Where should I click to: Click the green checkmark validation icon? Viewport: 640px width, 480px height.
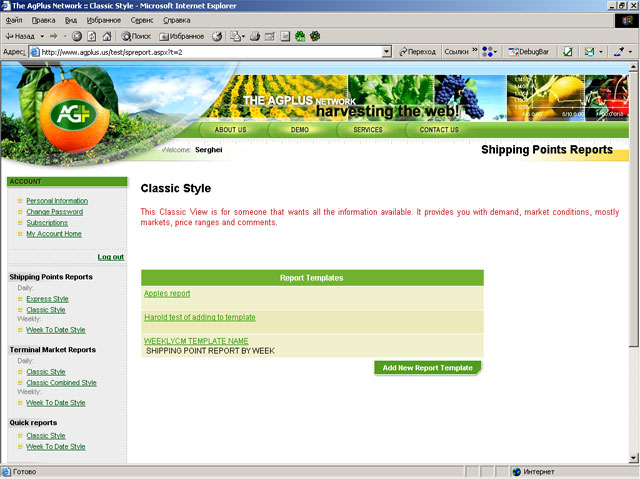(x=568, y=52)
